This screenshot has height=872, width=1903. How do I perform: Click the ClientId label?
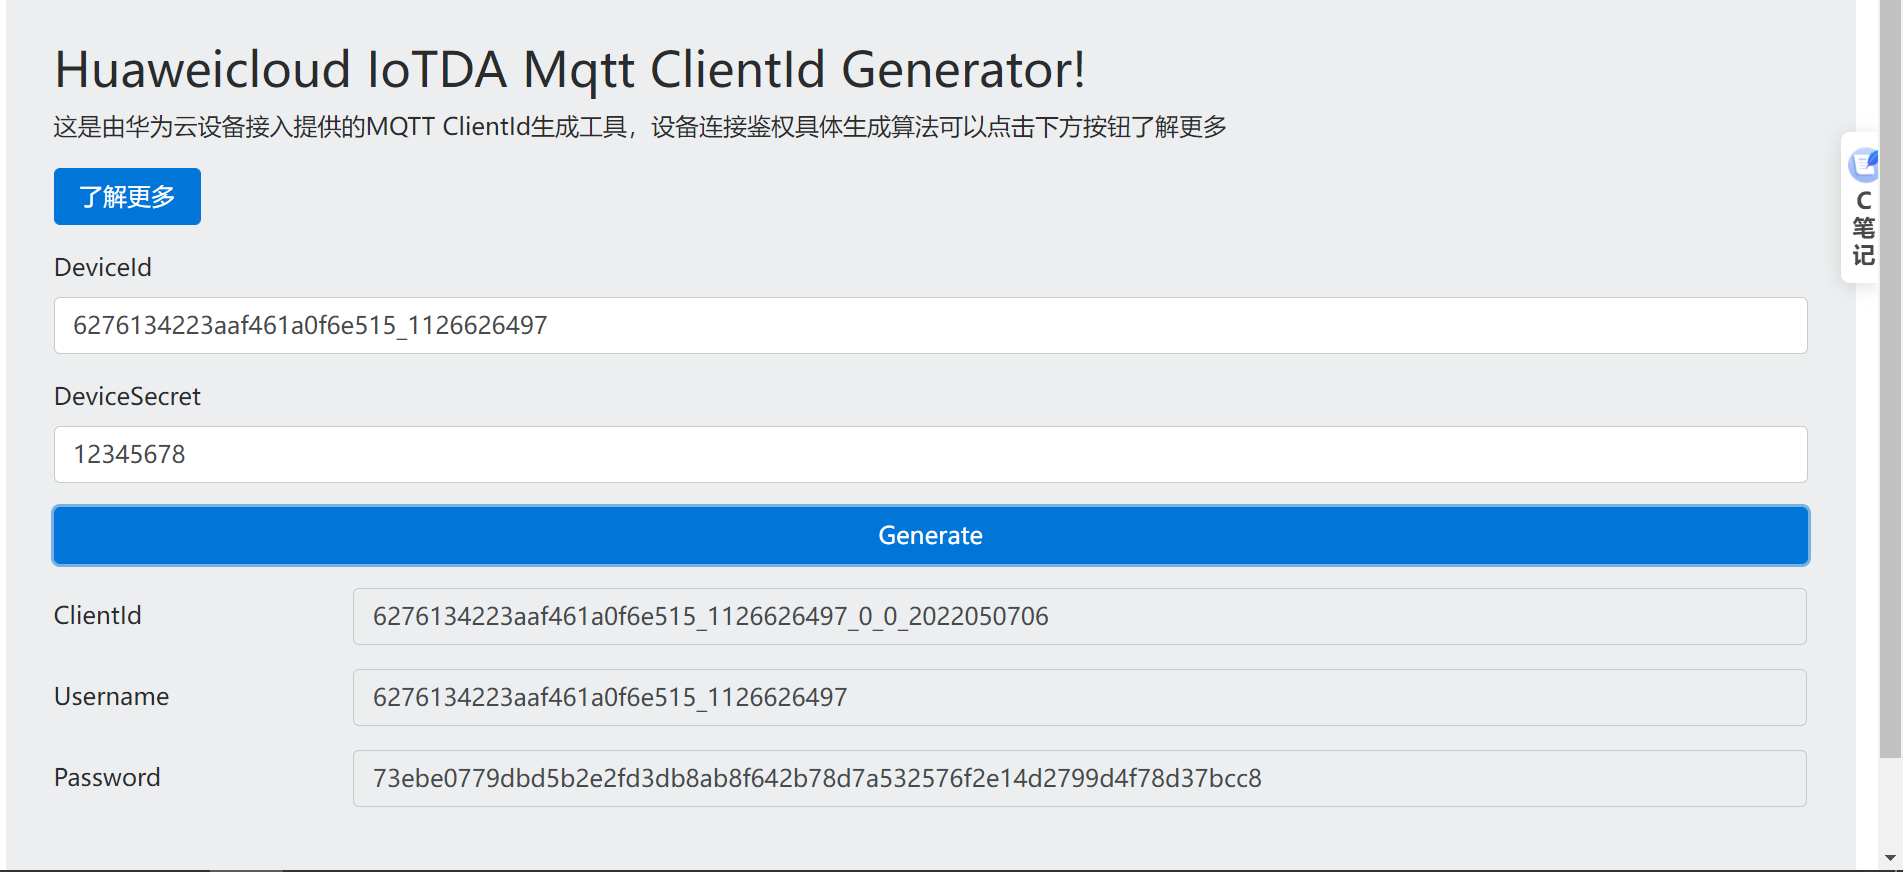click(98, 616)
